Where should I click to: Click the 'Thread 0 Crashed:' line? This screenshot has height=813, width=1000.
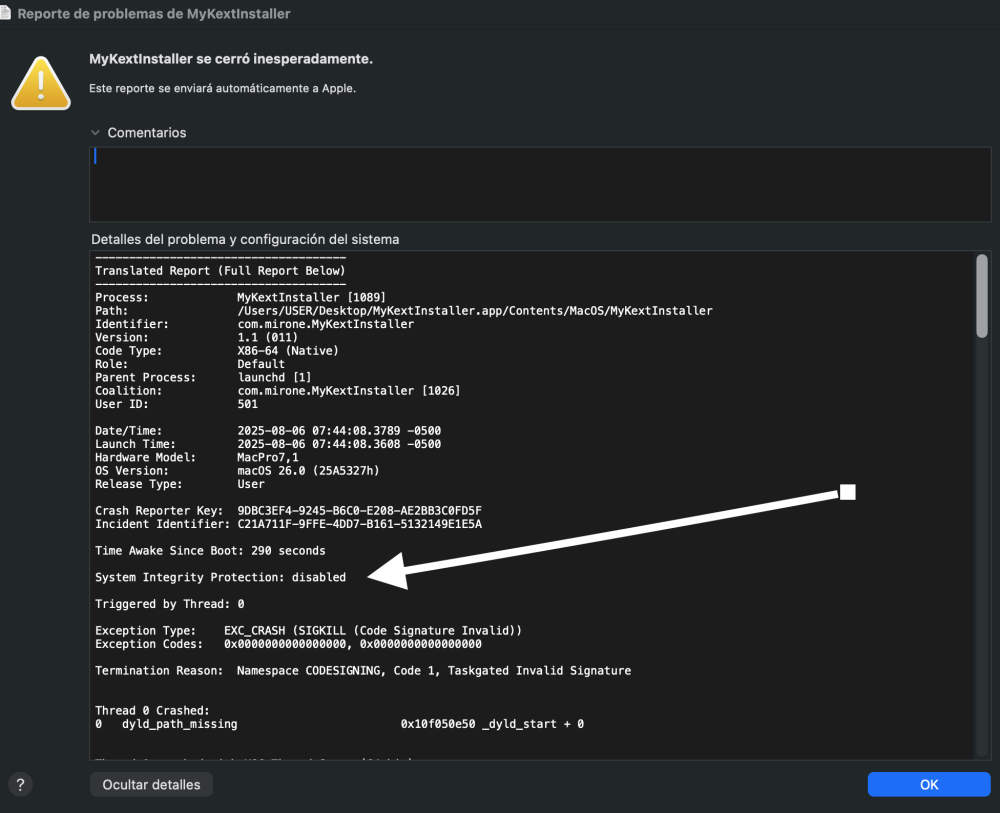click(x=152, y=711)
